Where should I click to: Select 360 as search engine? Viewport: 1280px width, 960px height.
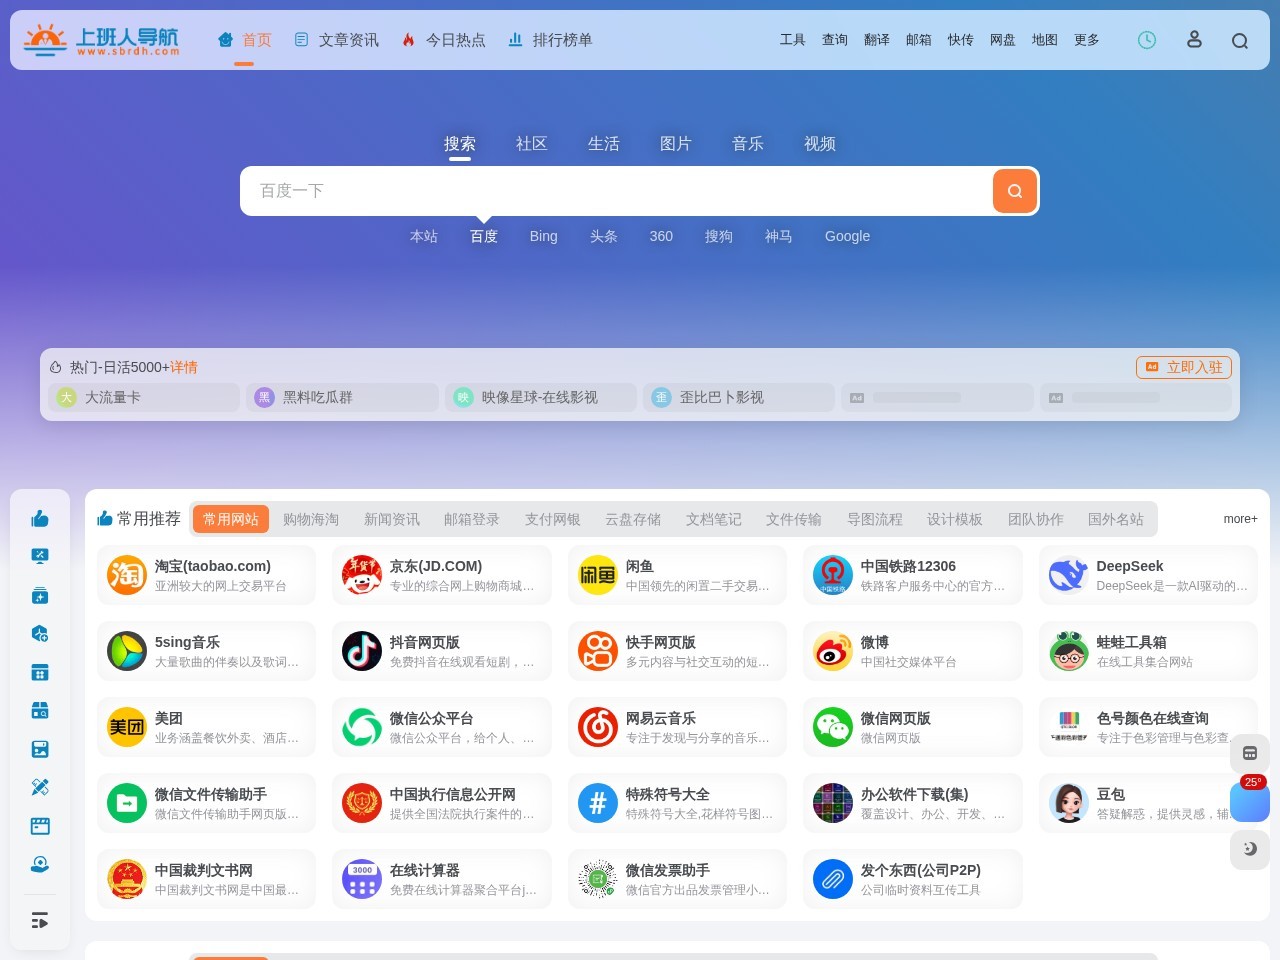[661, 236]
